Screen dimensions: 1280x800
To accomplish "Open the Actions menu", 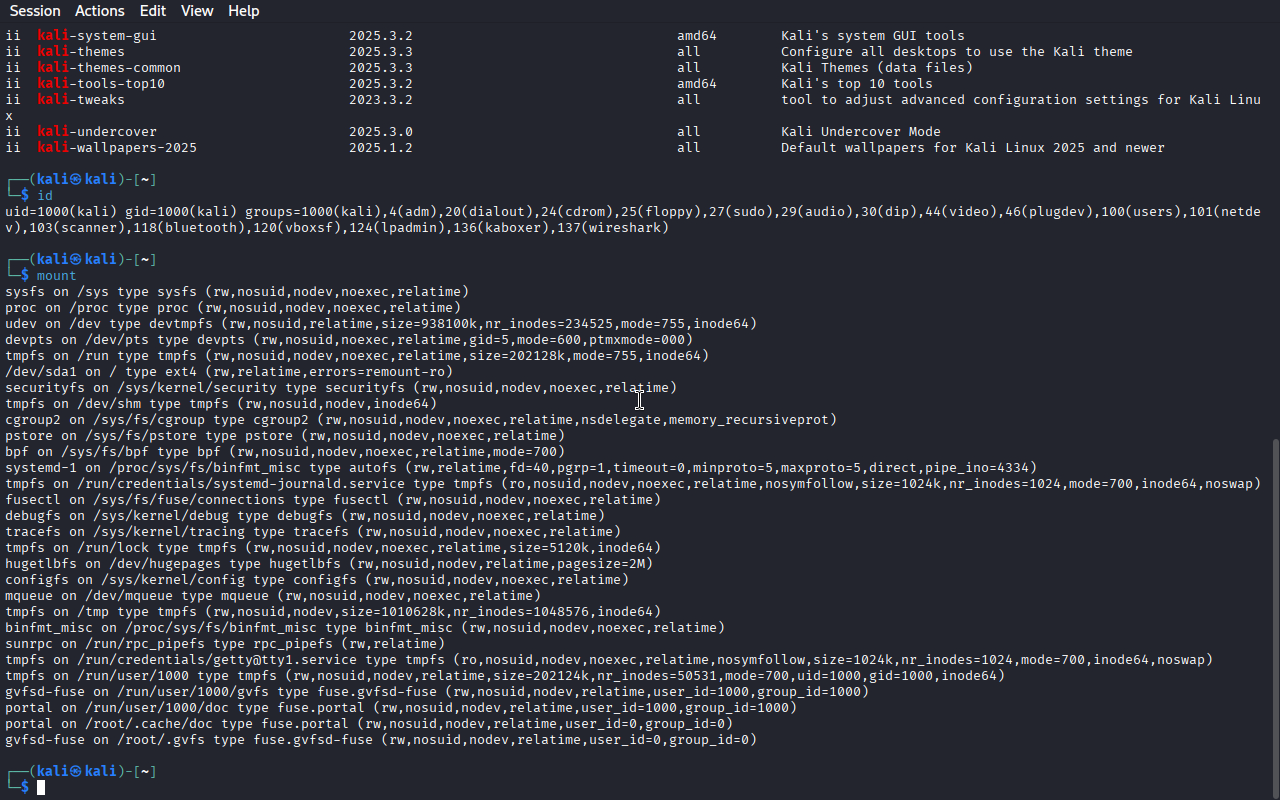I will [x=100, y=11].
